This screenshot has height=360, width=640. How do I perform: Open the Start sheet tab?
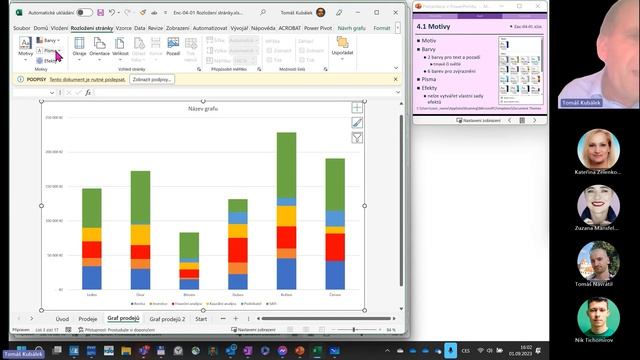click(201, 319)
